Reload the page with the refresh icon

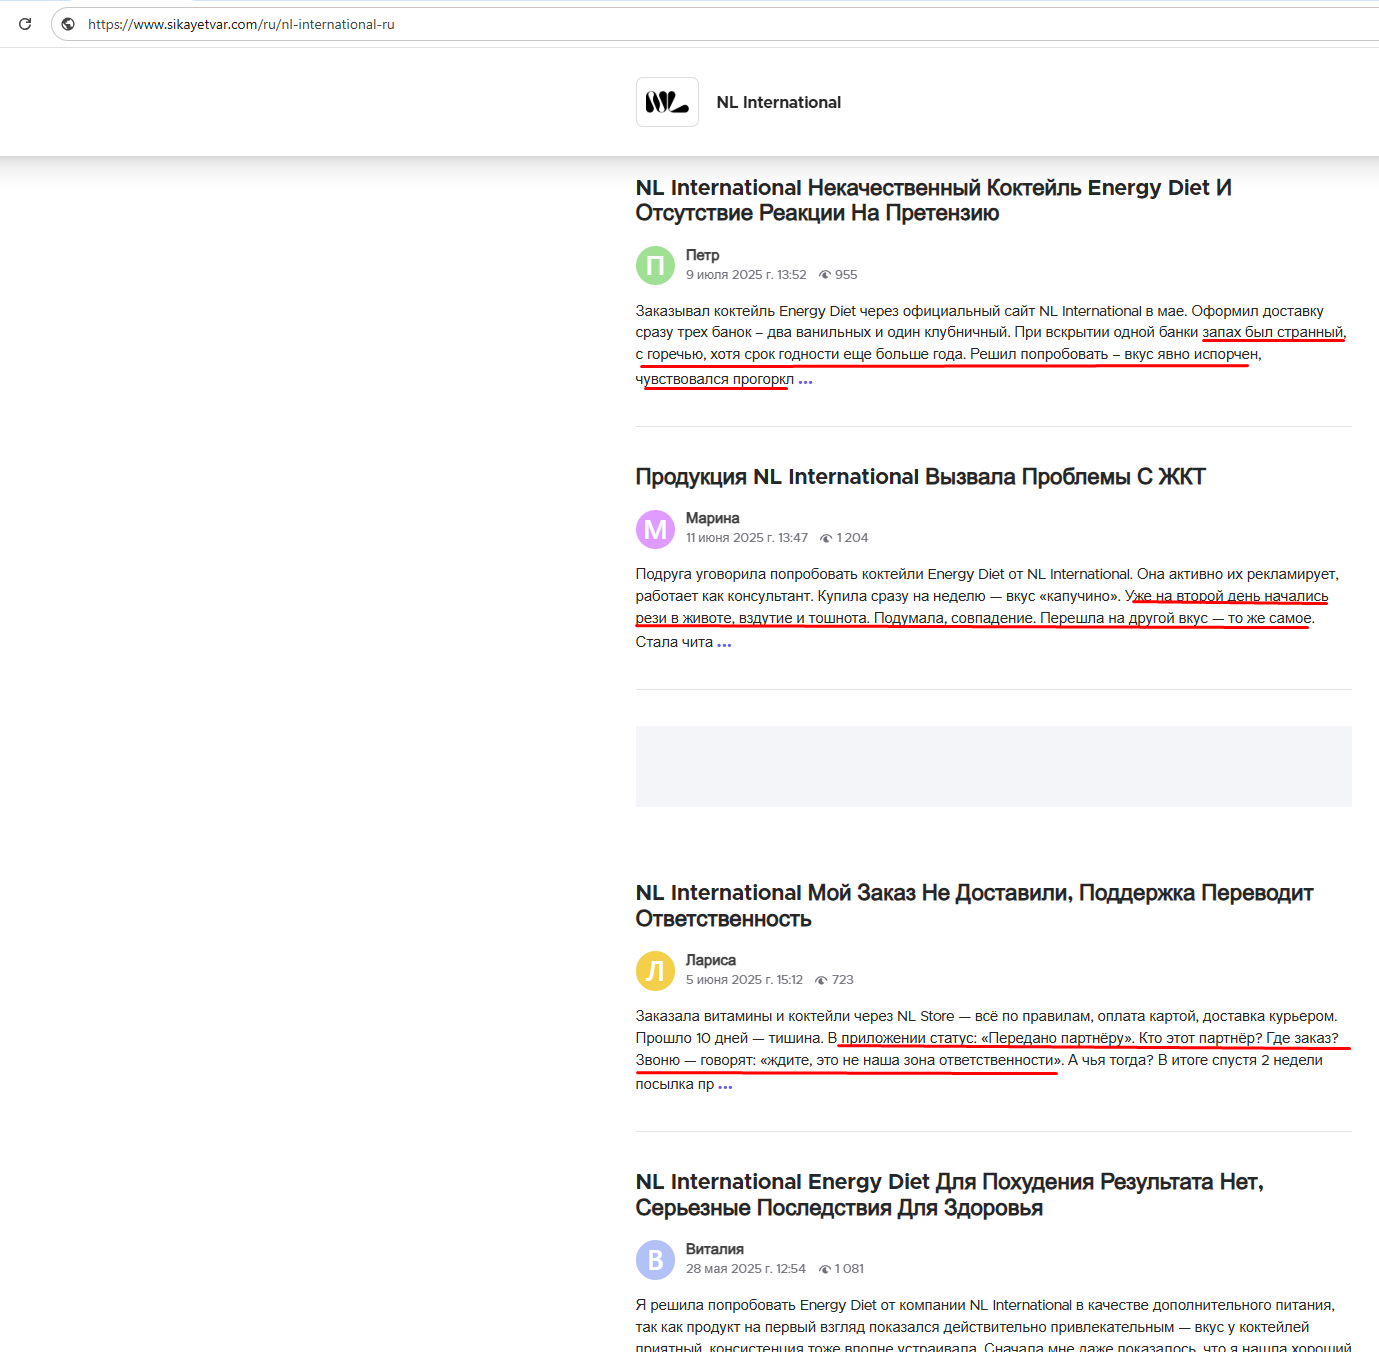[25, 24]
